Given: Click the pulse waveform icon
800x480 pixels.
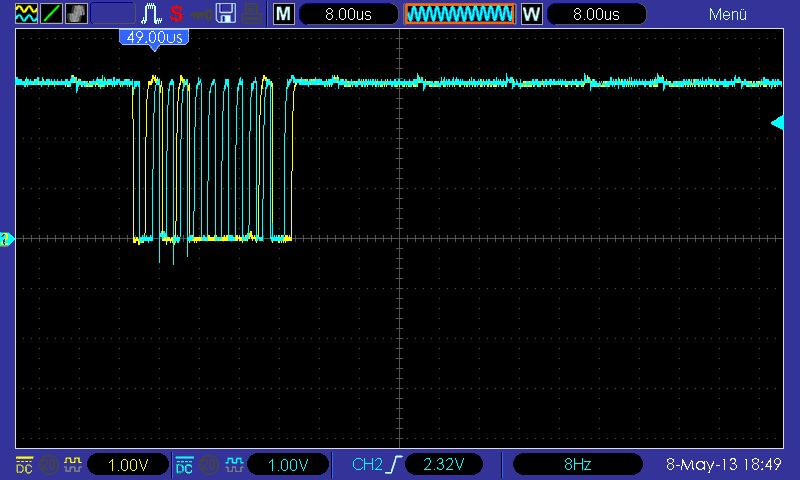Looking at the screenshot, I should tap(151, 14).
